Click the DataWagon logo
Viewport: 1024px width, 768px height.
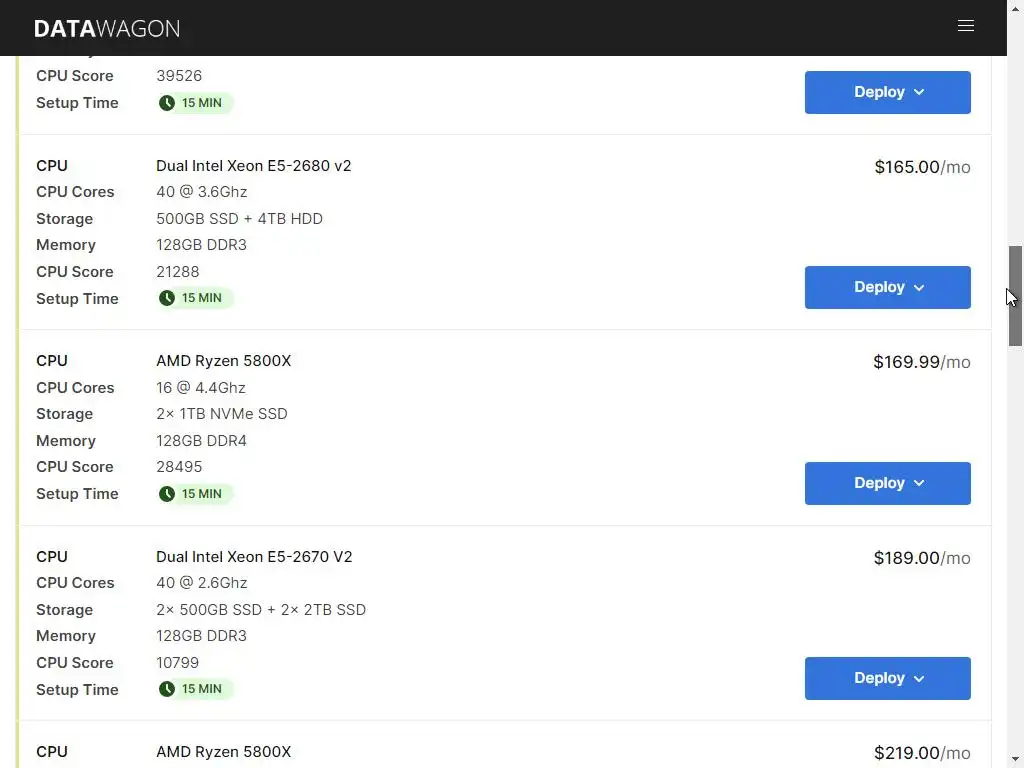tap(107, 28)
